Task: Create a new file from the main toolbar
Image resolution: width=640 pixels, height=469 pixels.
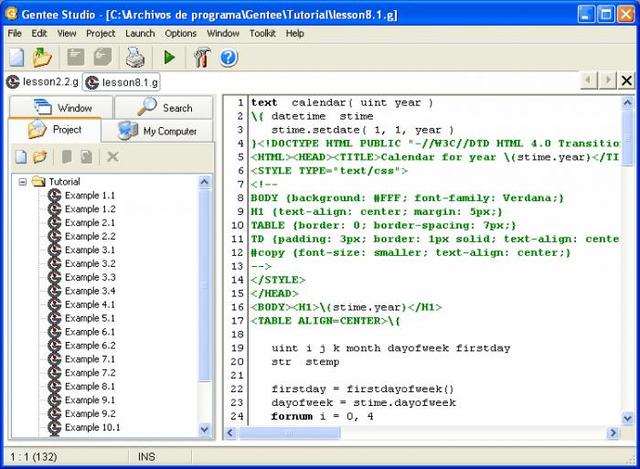Action: pyautogui.click(x=17, y=58)
